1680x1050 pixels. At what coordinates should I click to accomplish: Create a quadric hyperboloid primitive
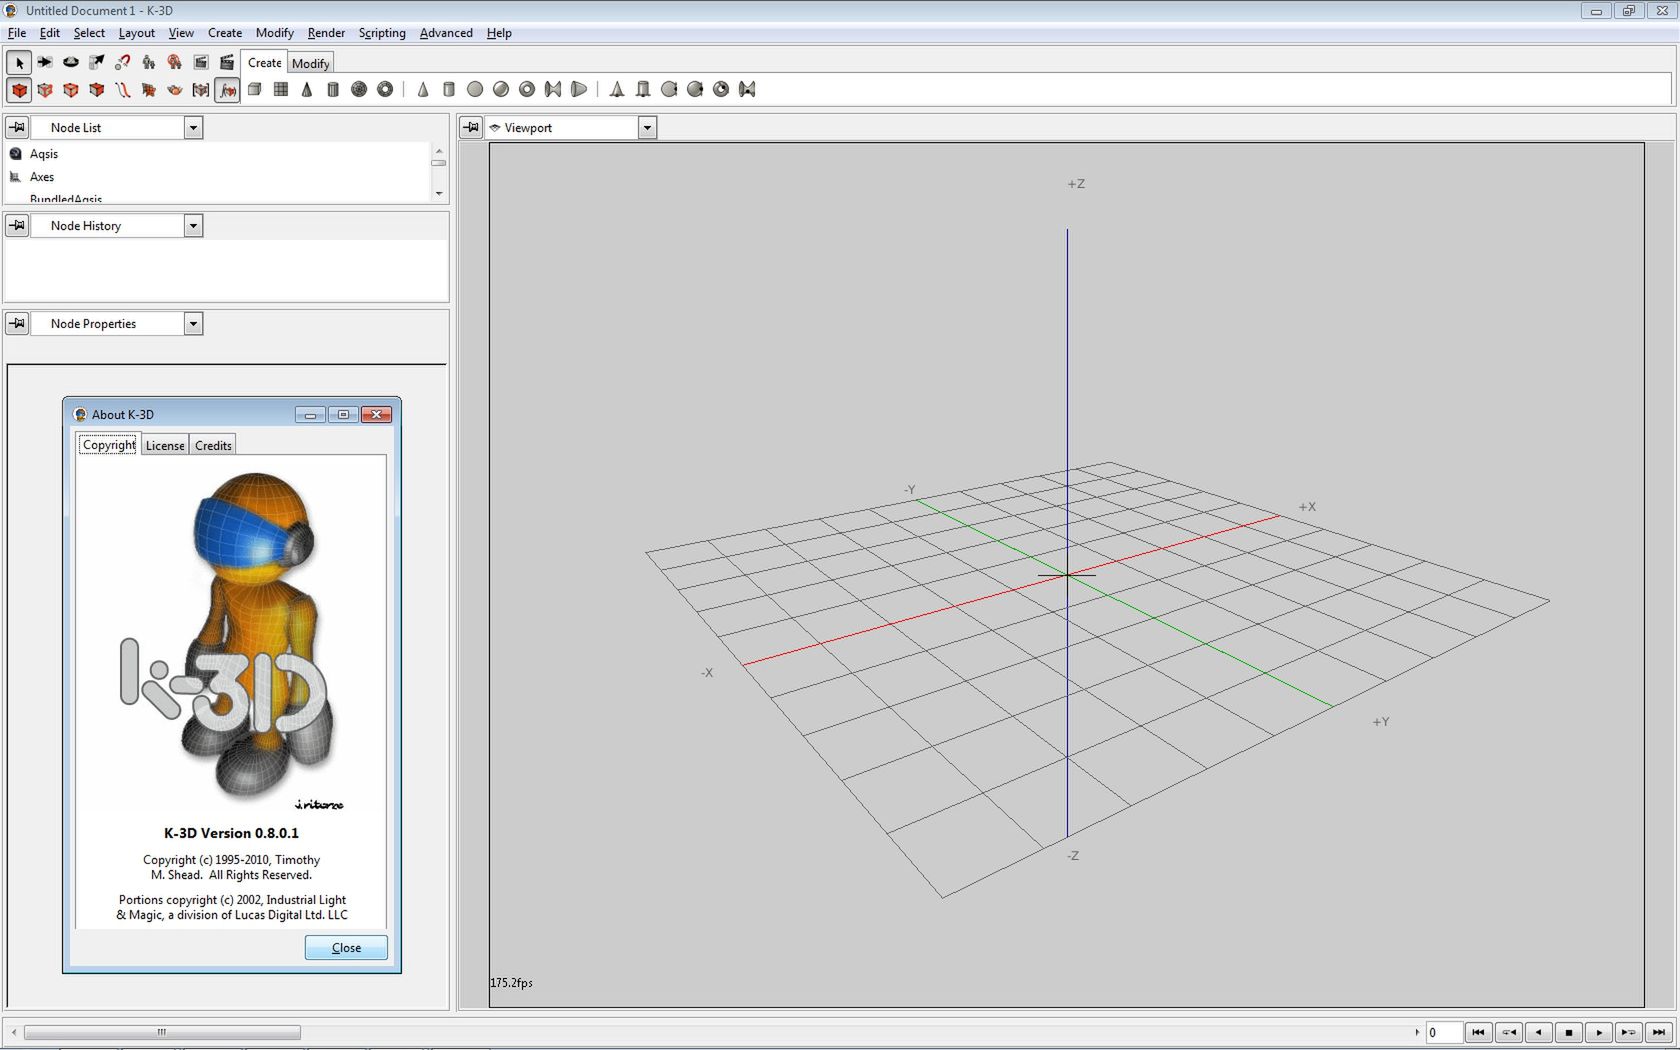pyautogui.click(x=553, y=89)
